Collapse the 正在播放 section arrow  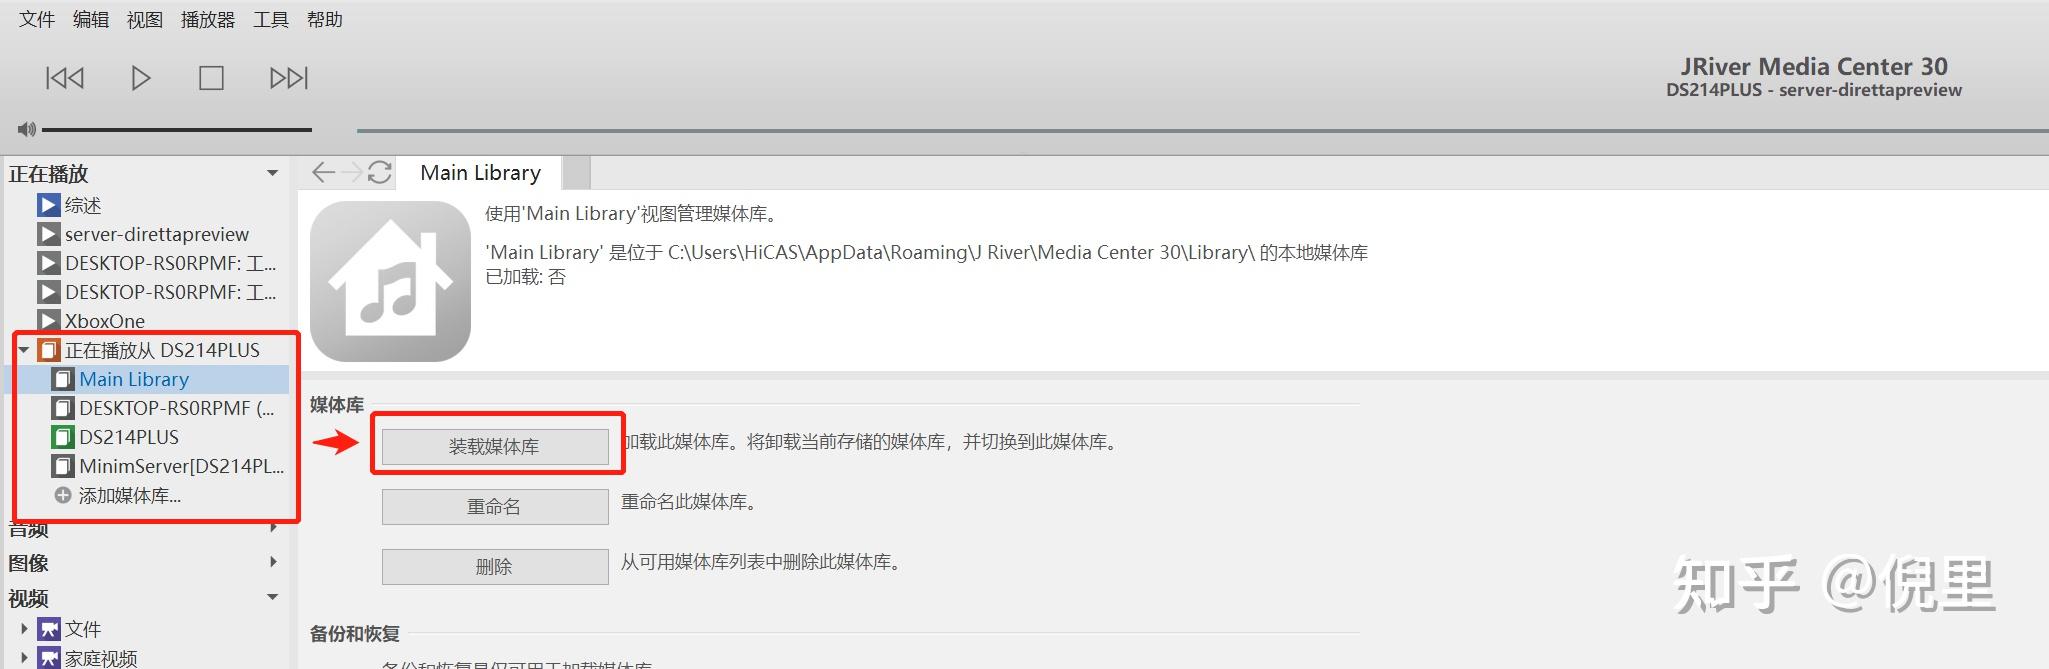(x=272, y=173)
